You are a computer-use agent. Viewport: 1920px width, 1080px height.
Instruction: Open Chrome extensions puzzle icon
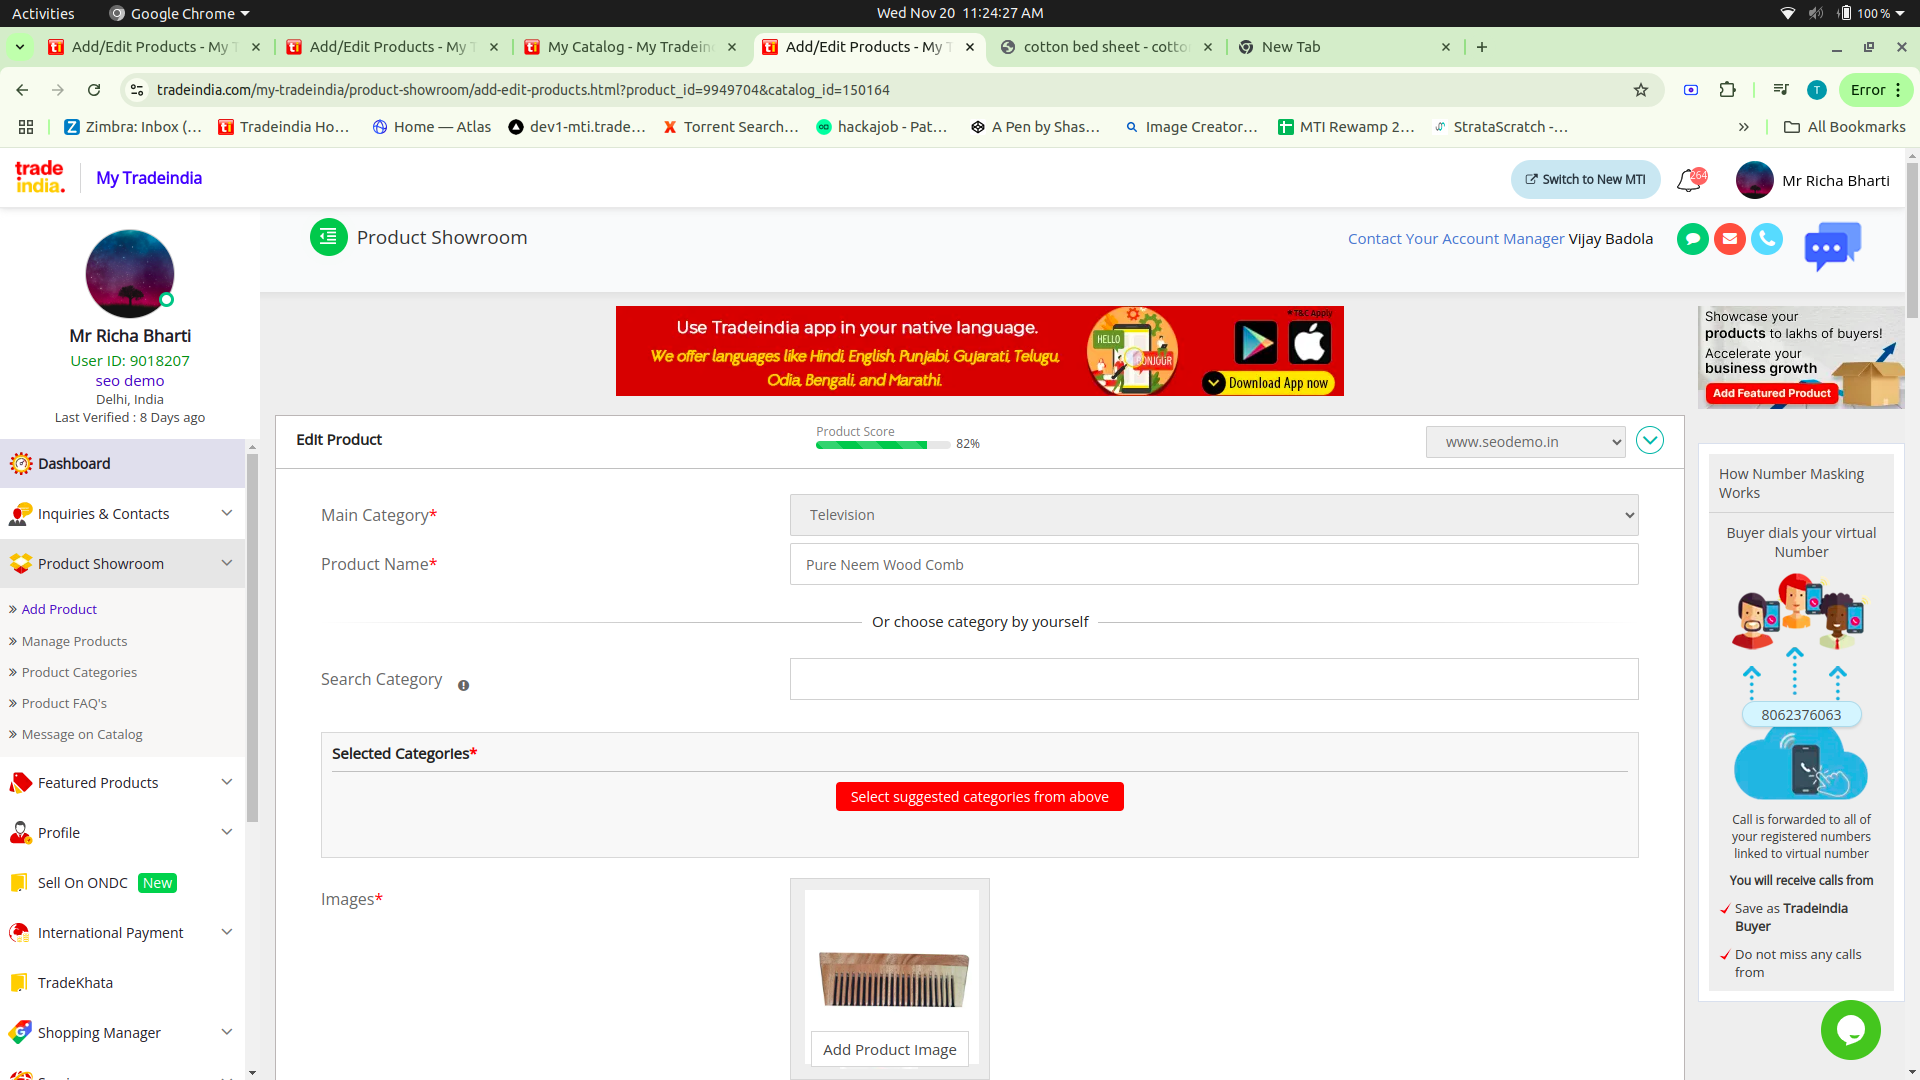[1727, 90]
